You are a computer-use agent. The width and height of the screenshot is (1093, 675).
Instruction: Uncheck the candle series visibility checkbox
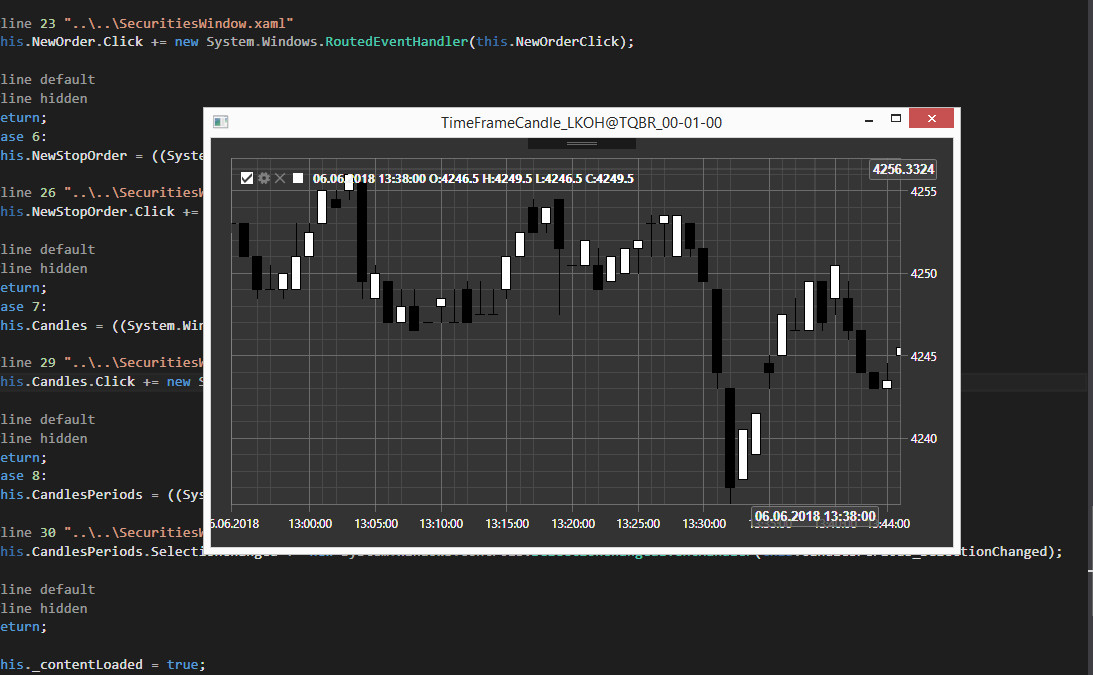click(x=247, y=178)
